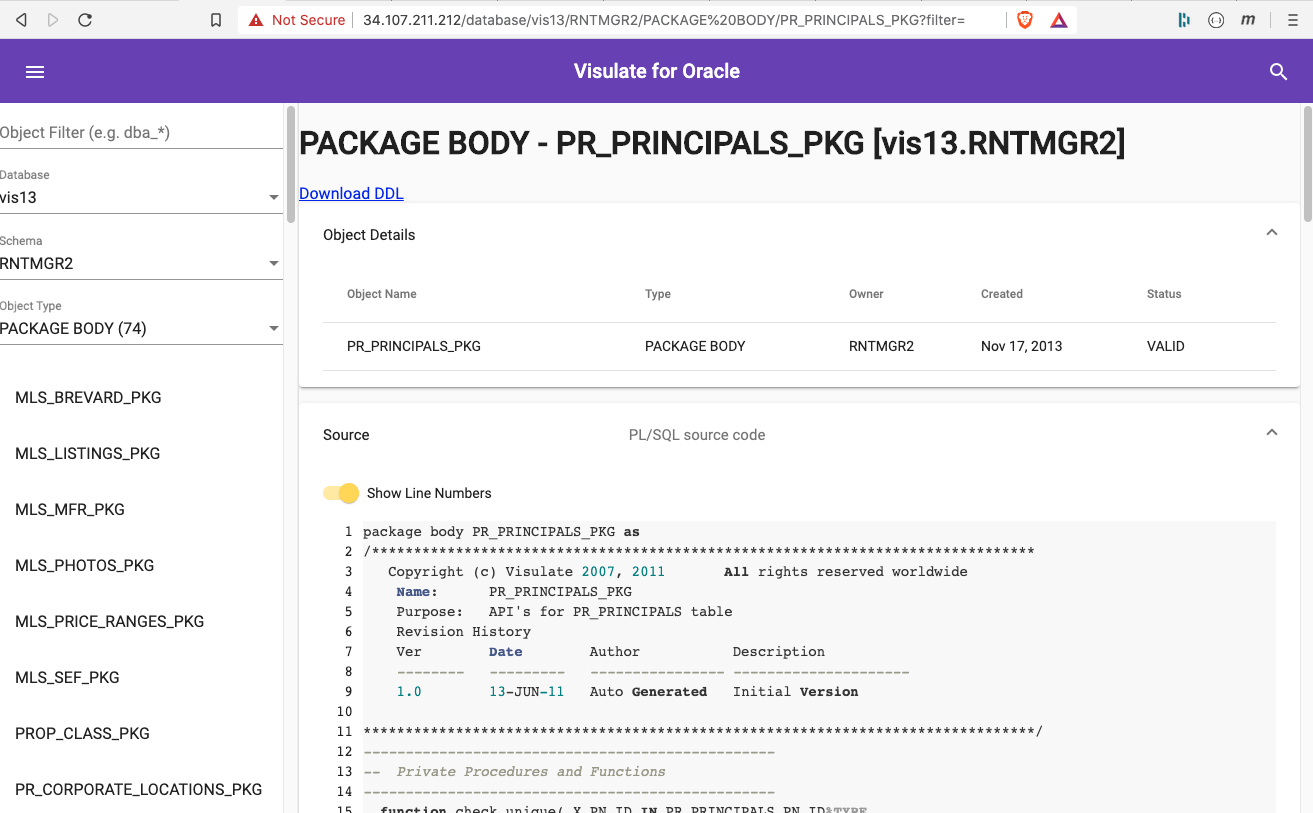Click the search magnifier icon

click(x=1278, y=72)
